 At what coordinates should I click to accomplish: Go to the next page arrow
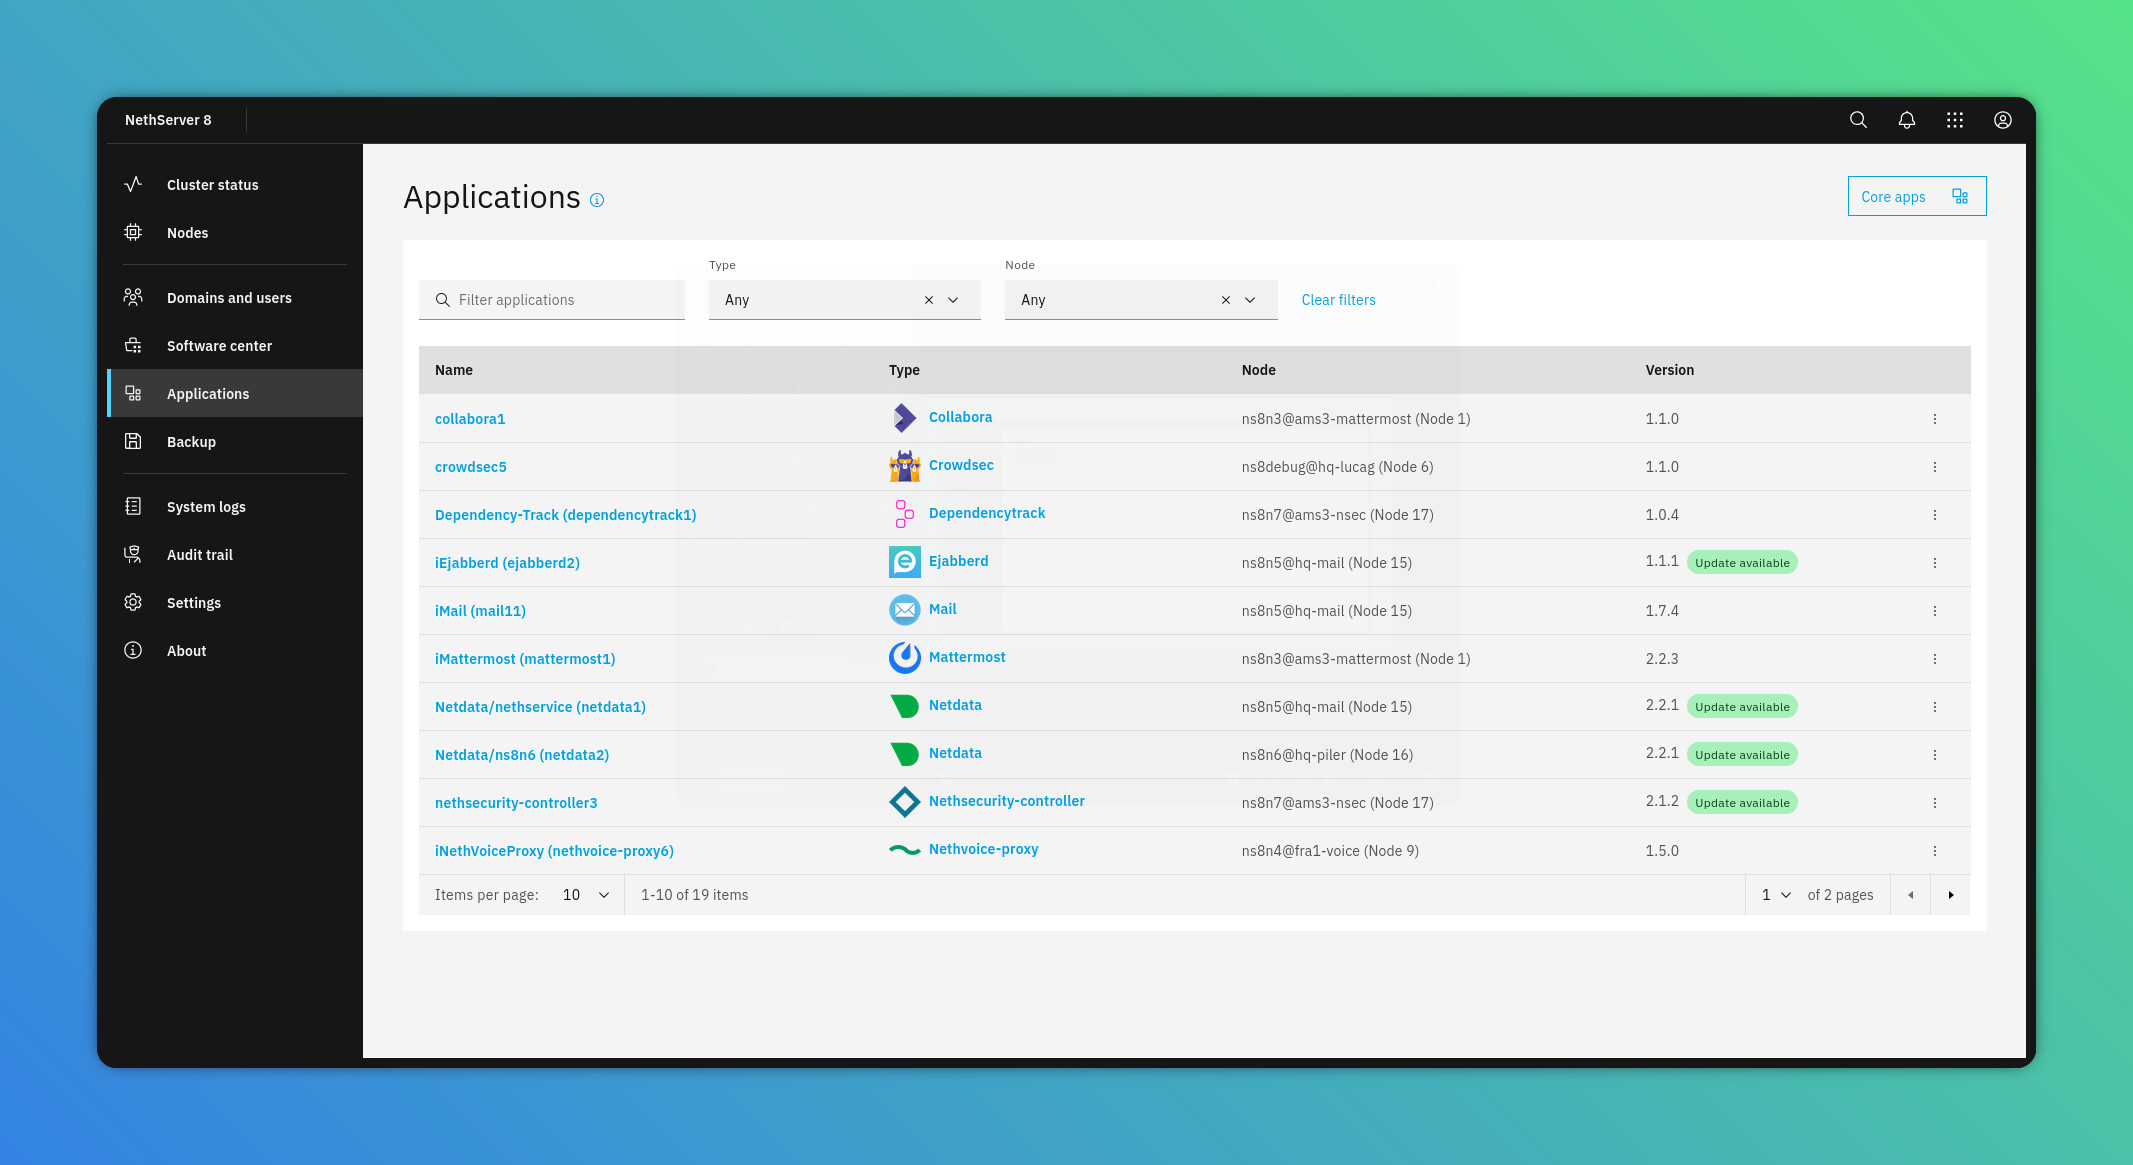tap(1950, 895)
